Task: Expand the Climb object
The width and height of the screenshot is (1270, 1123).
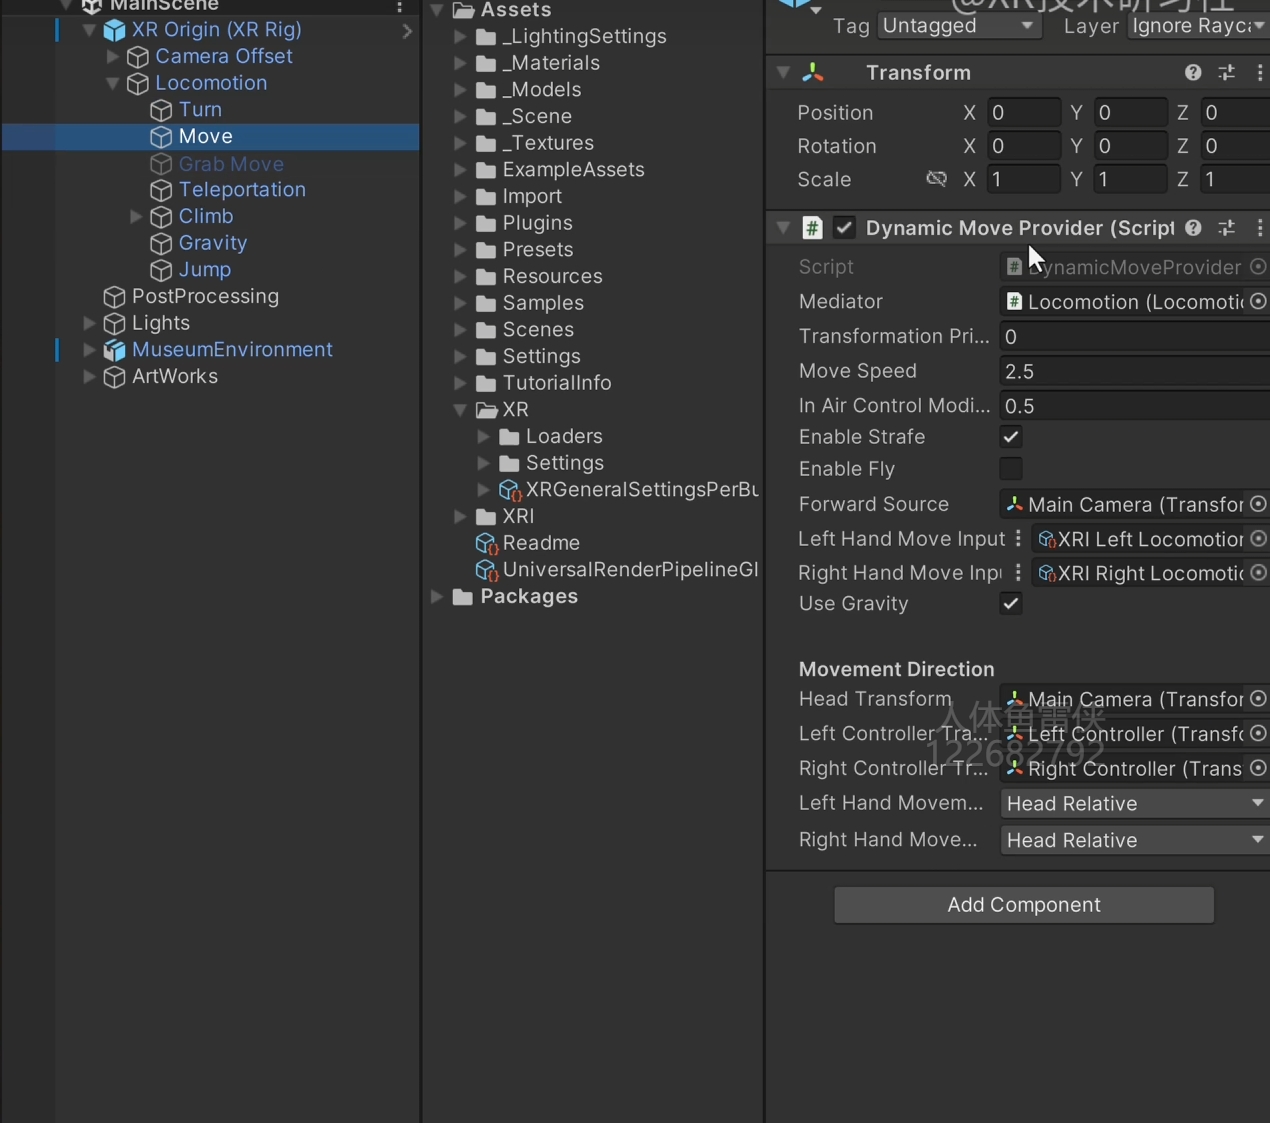Action: click(x=136, y=216)
